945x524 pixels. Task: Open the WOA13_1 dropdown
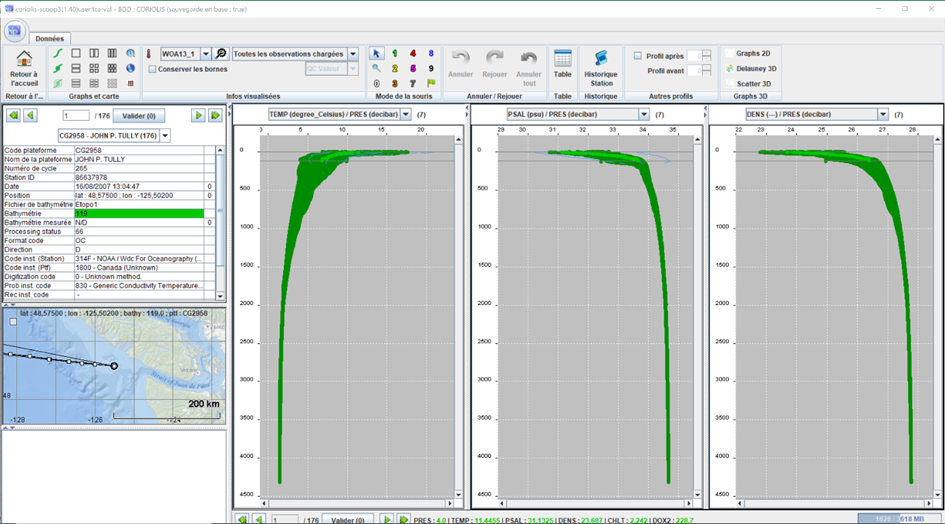pos(206,54)
